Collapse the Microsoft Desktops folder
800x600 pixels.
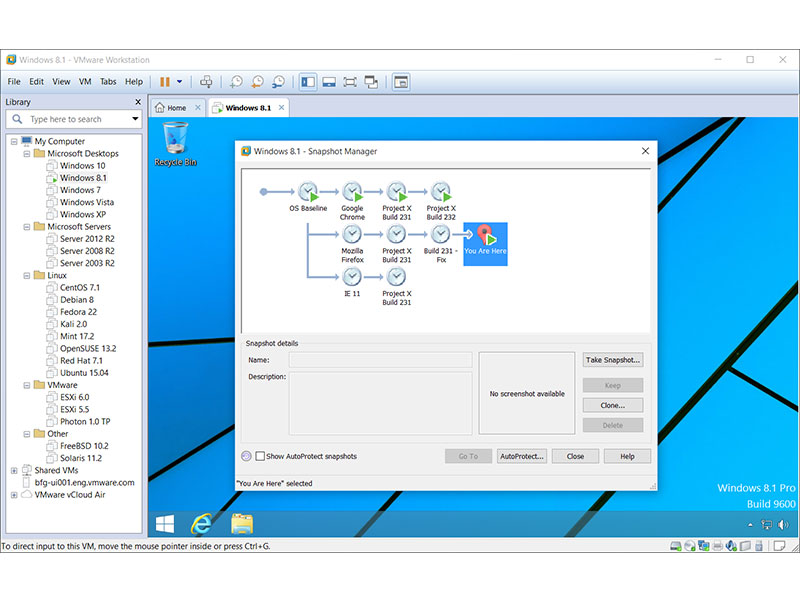(27, 154)
